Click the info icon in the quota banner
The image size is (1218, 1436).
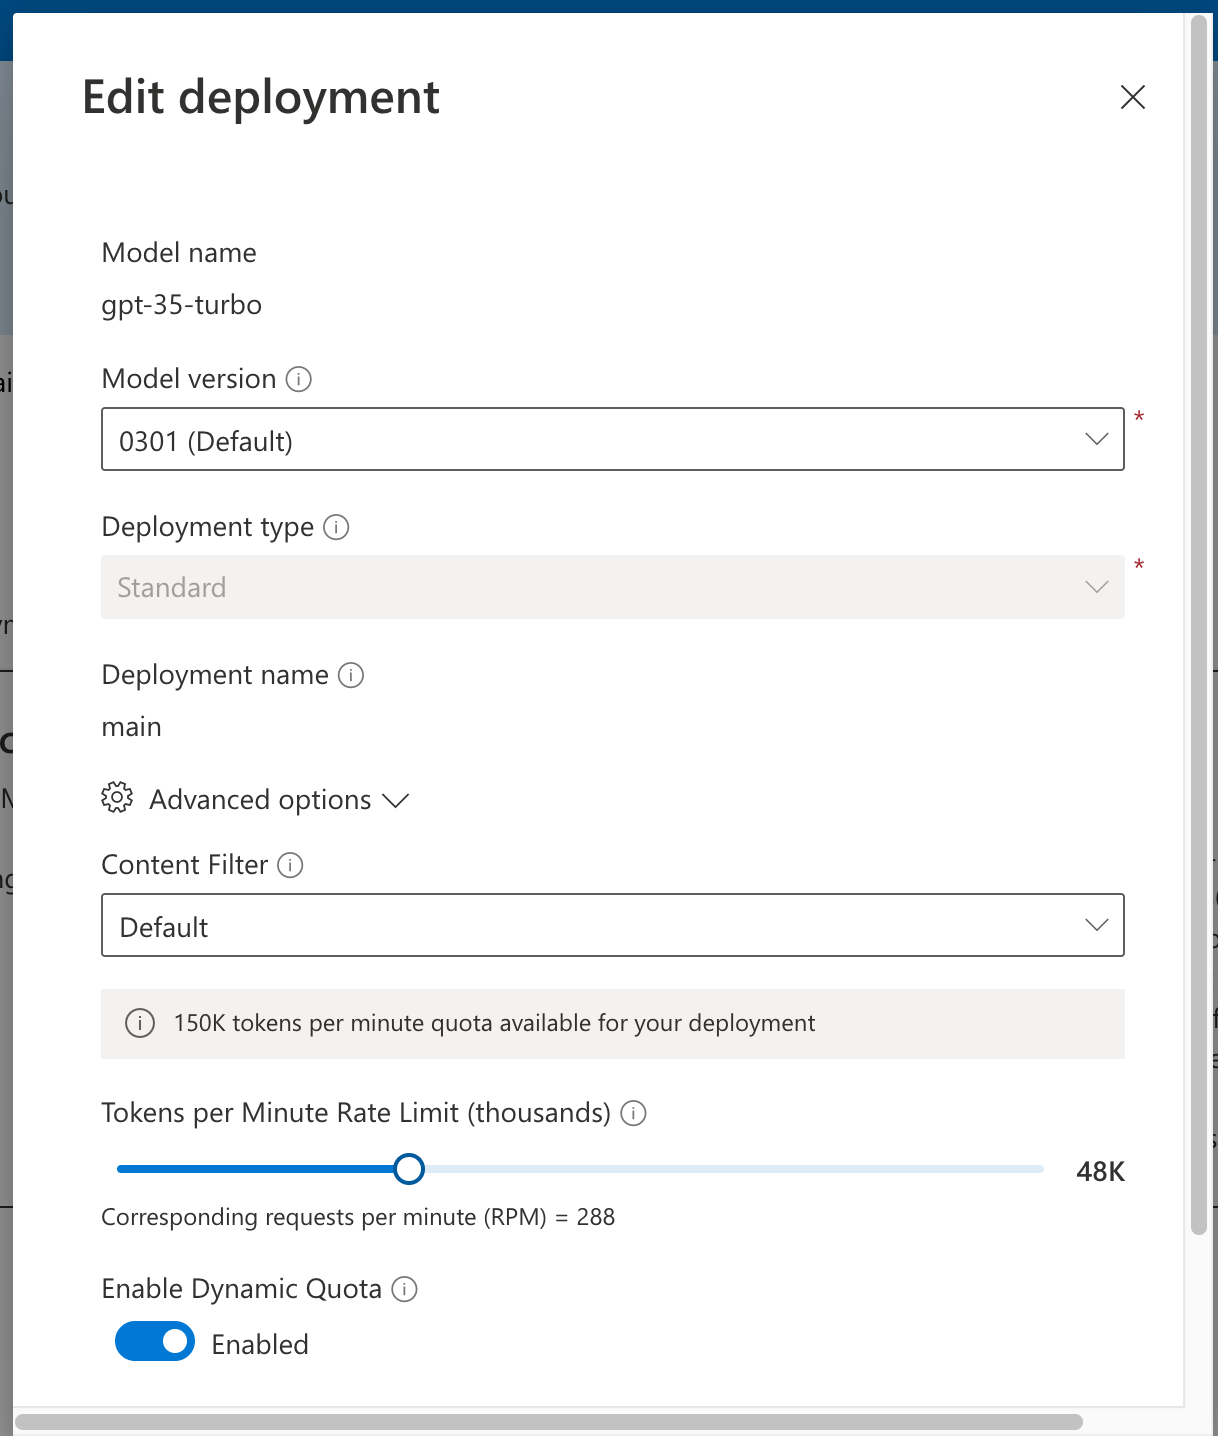pyautogui.click(x=140, y=1023)
